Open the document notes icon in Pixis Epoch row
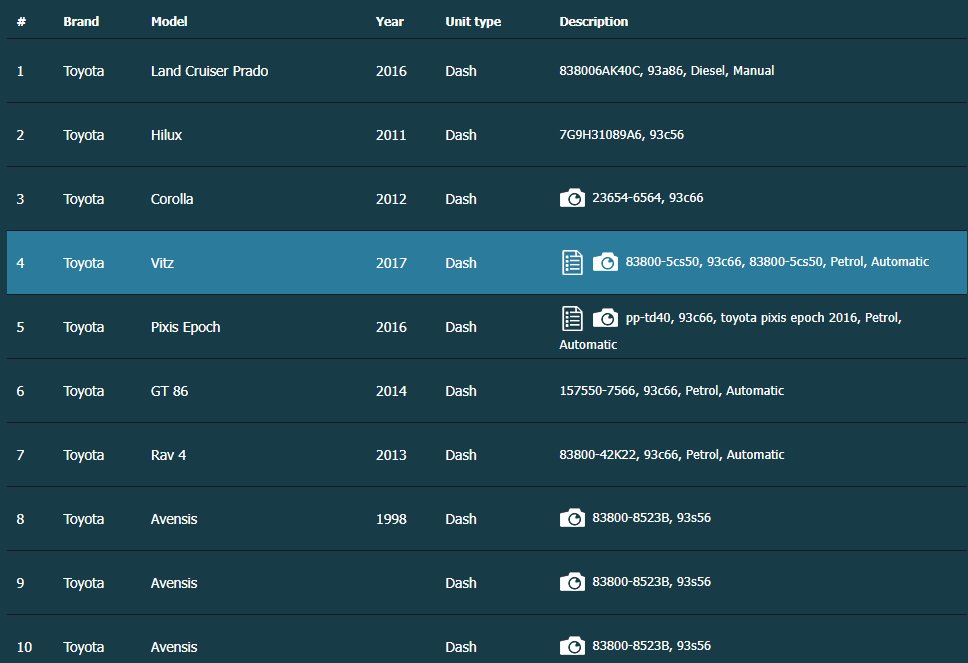The width and height of the screenshot is (968, 663). (572, 319)
